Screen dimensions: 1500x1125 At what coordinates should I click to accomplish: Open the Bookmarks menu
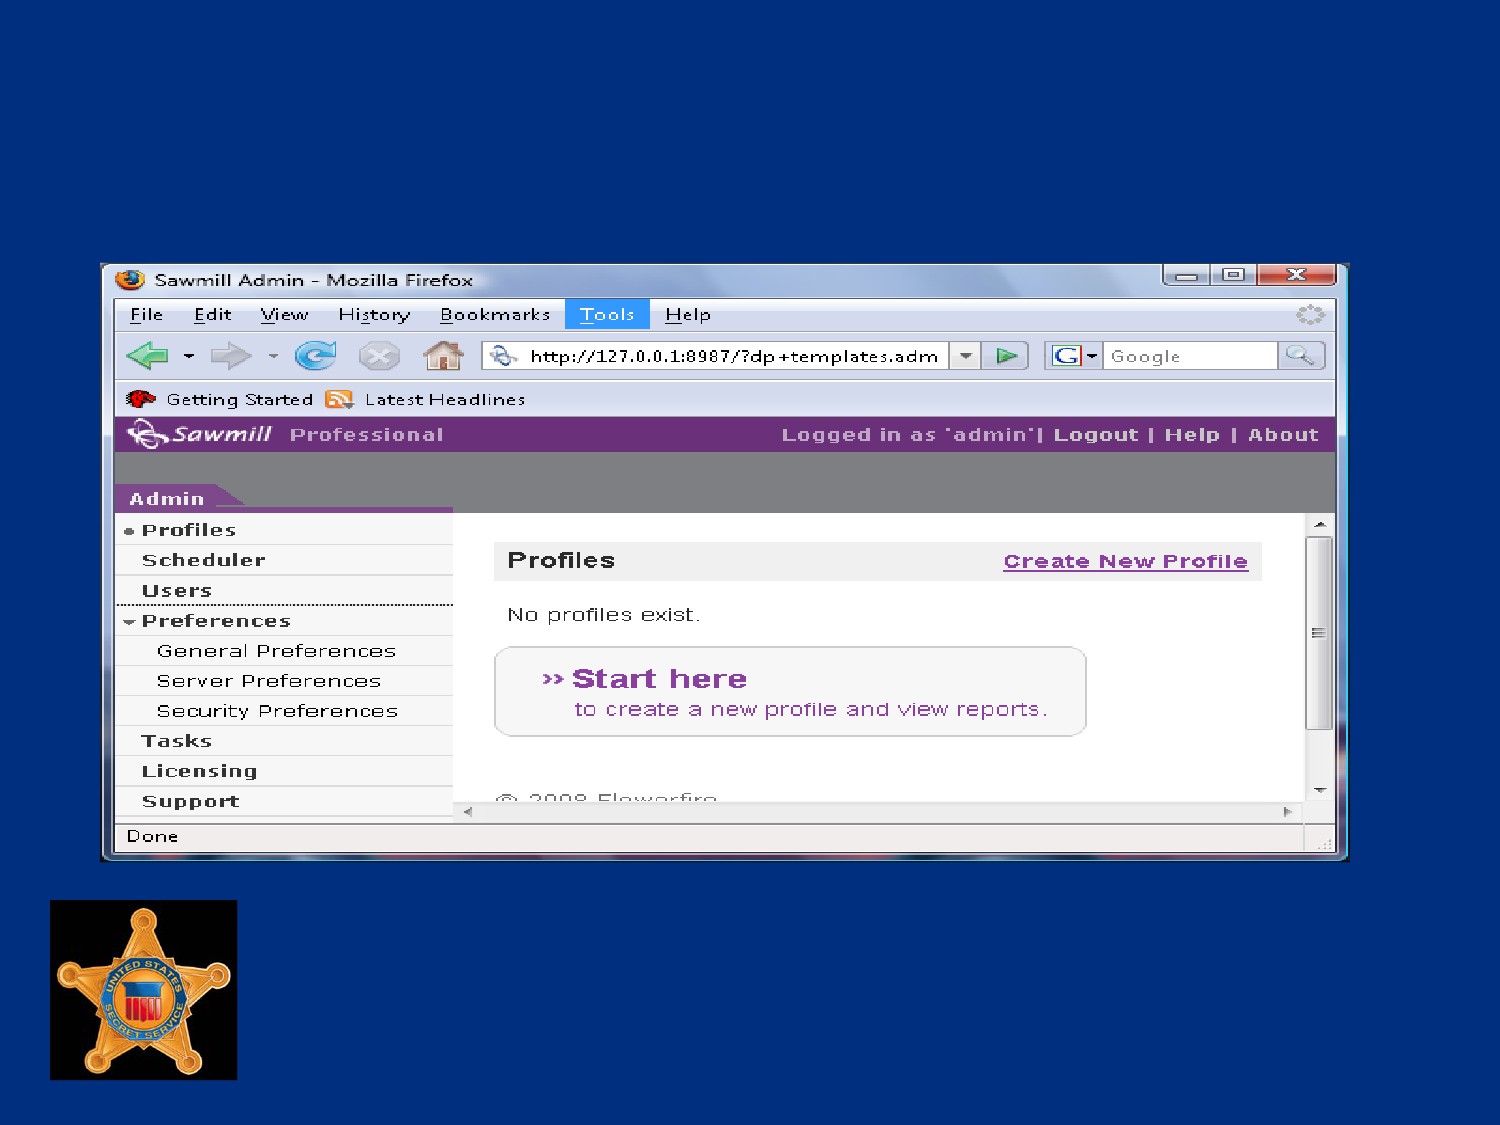pyautogui.click(x=495, y=315)
